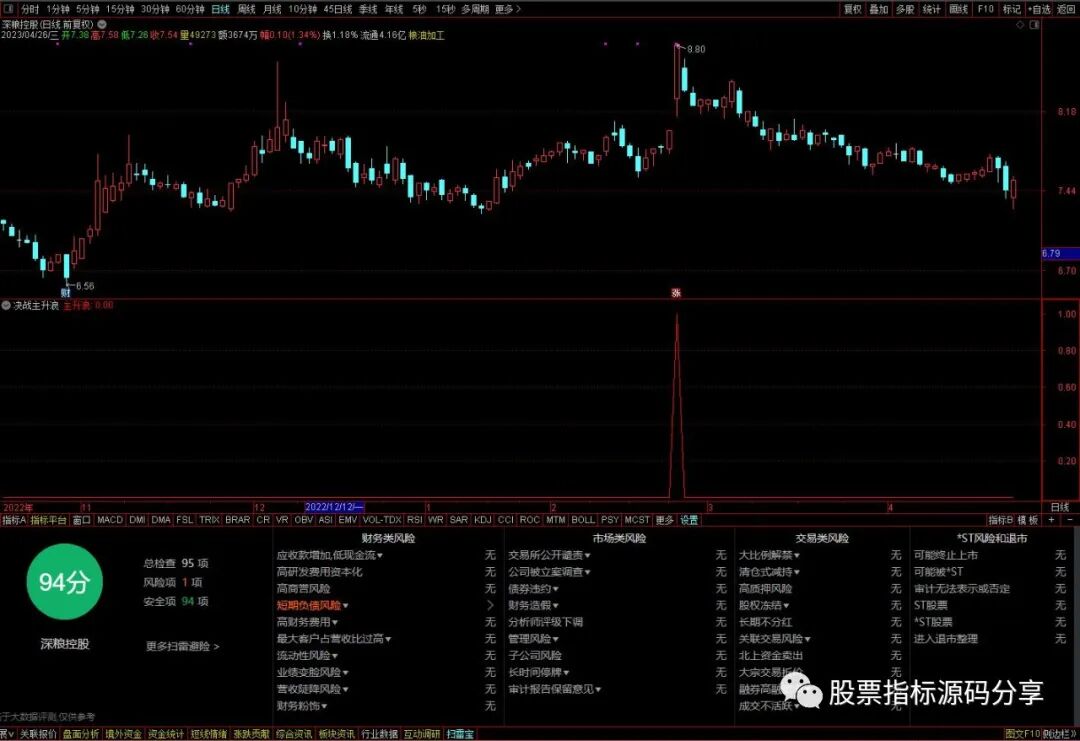
Task: Select the 画线 drawing tool
Action: [959, 9]
